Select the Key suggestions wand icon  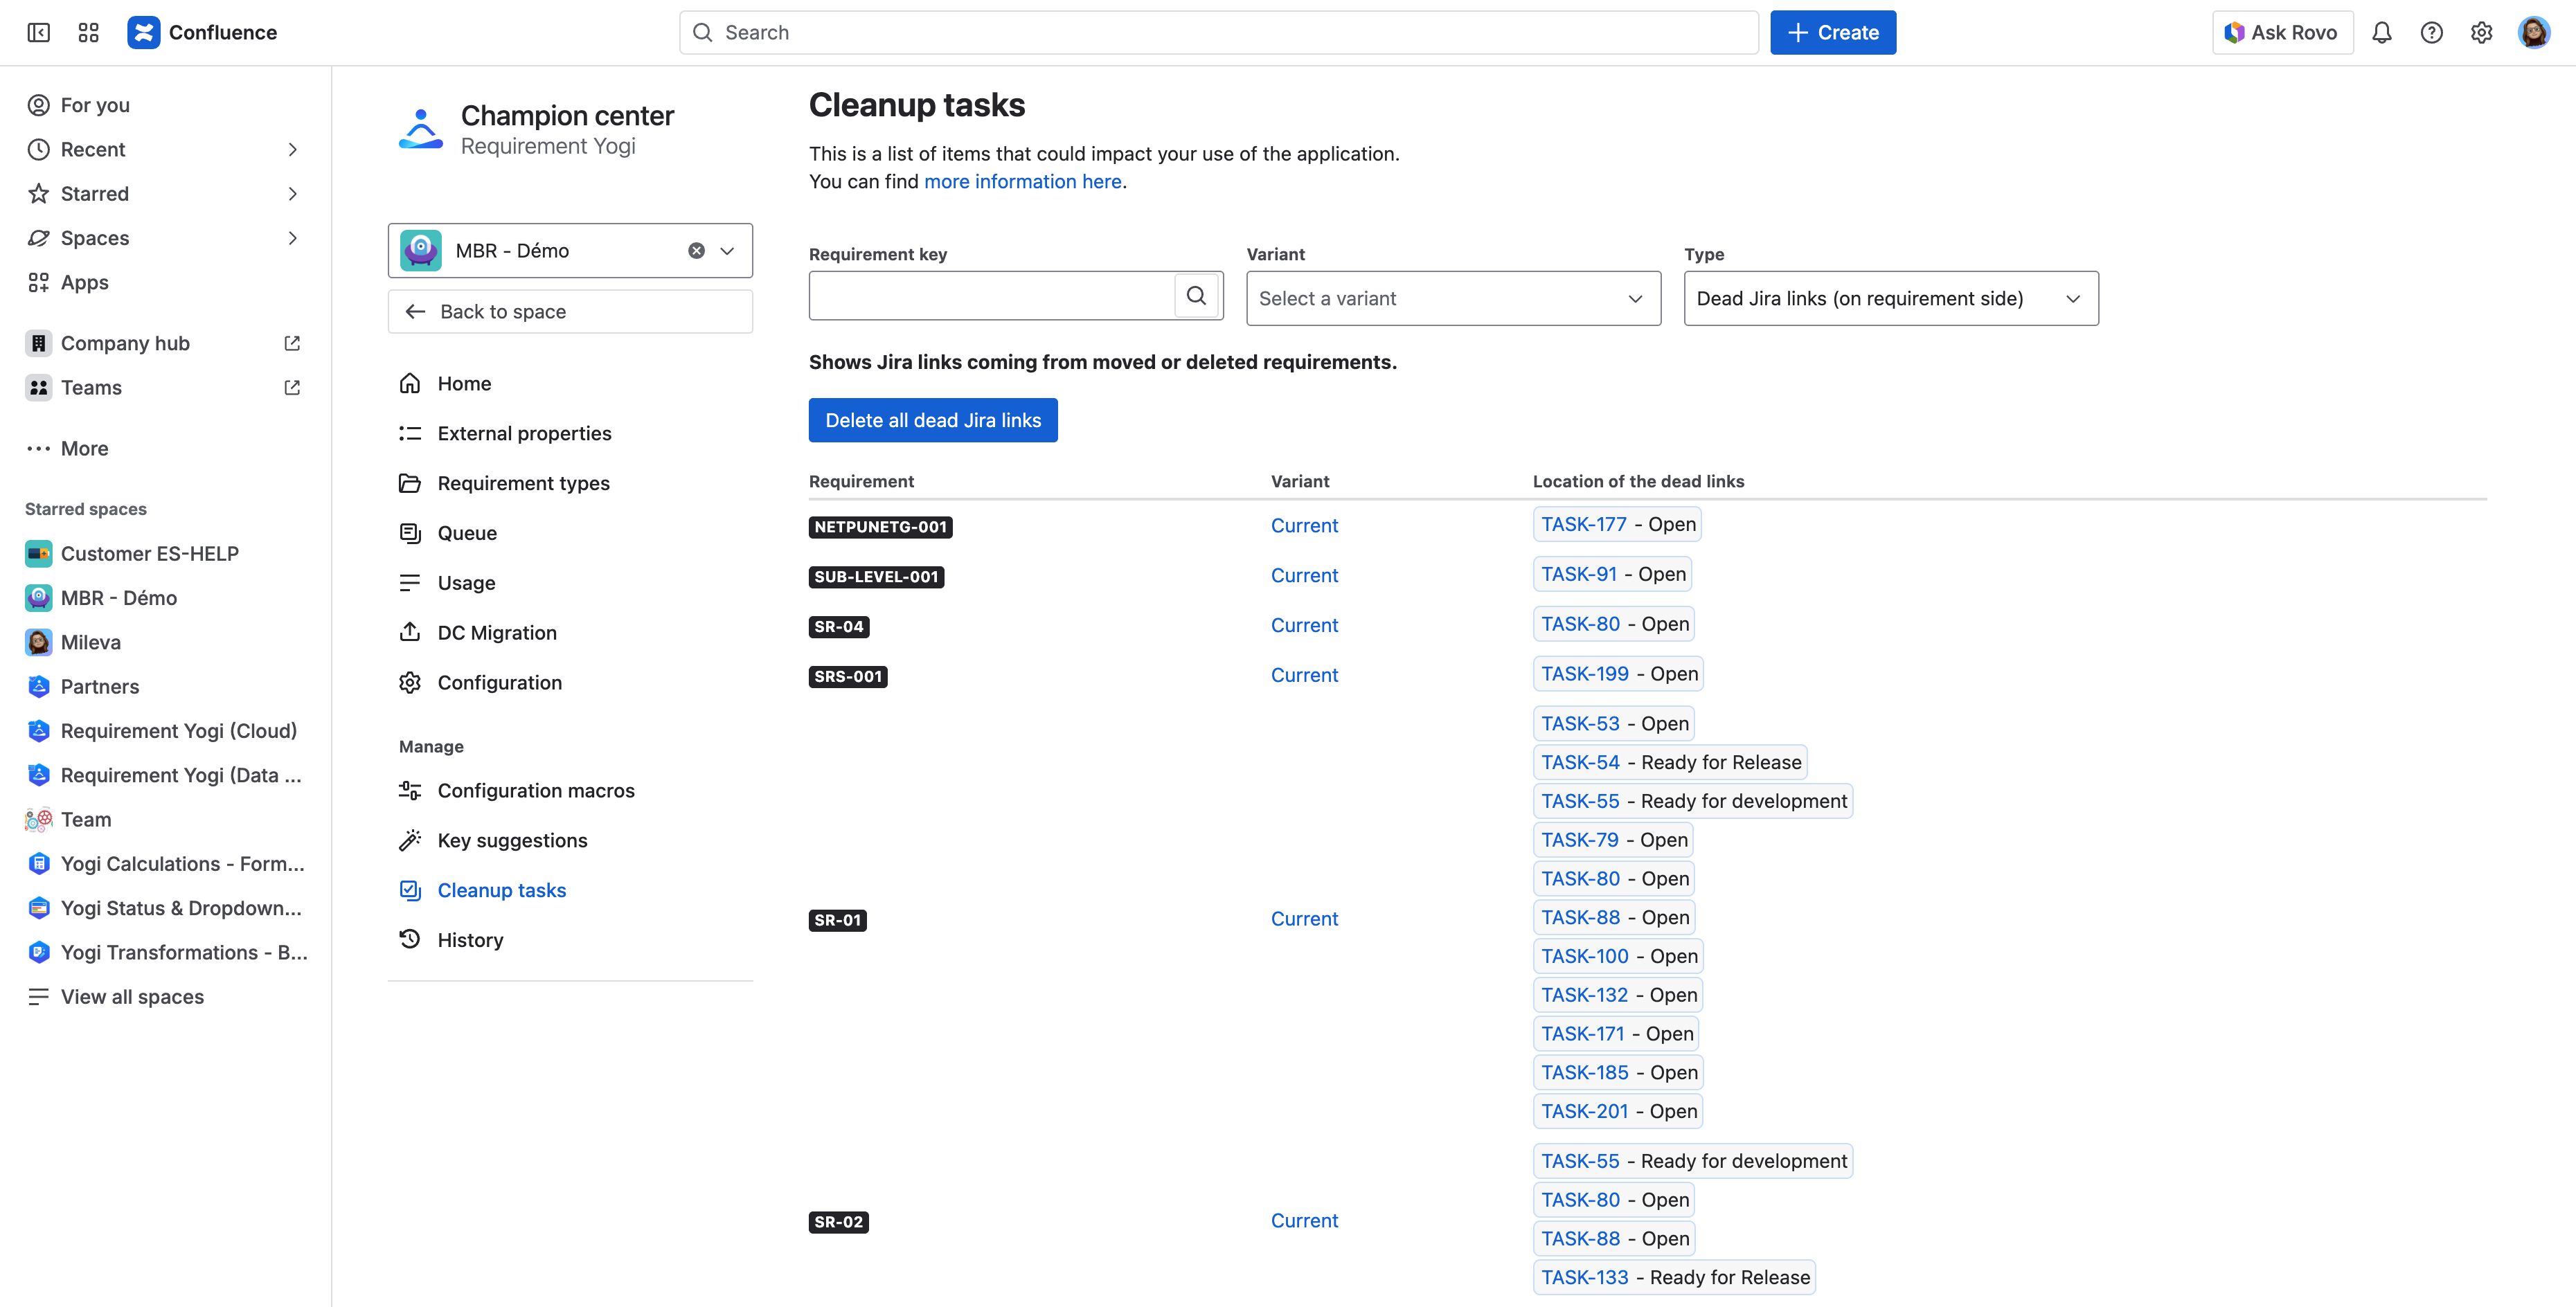[x=410, y=840]
